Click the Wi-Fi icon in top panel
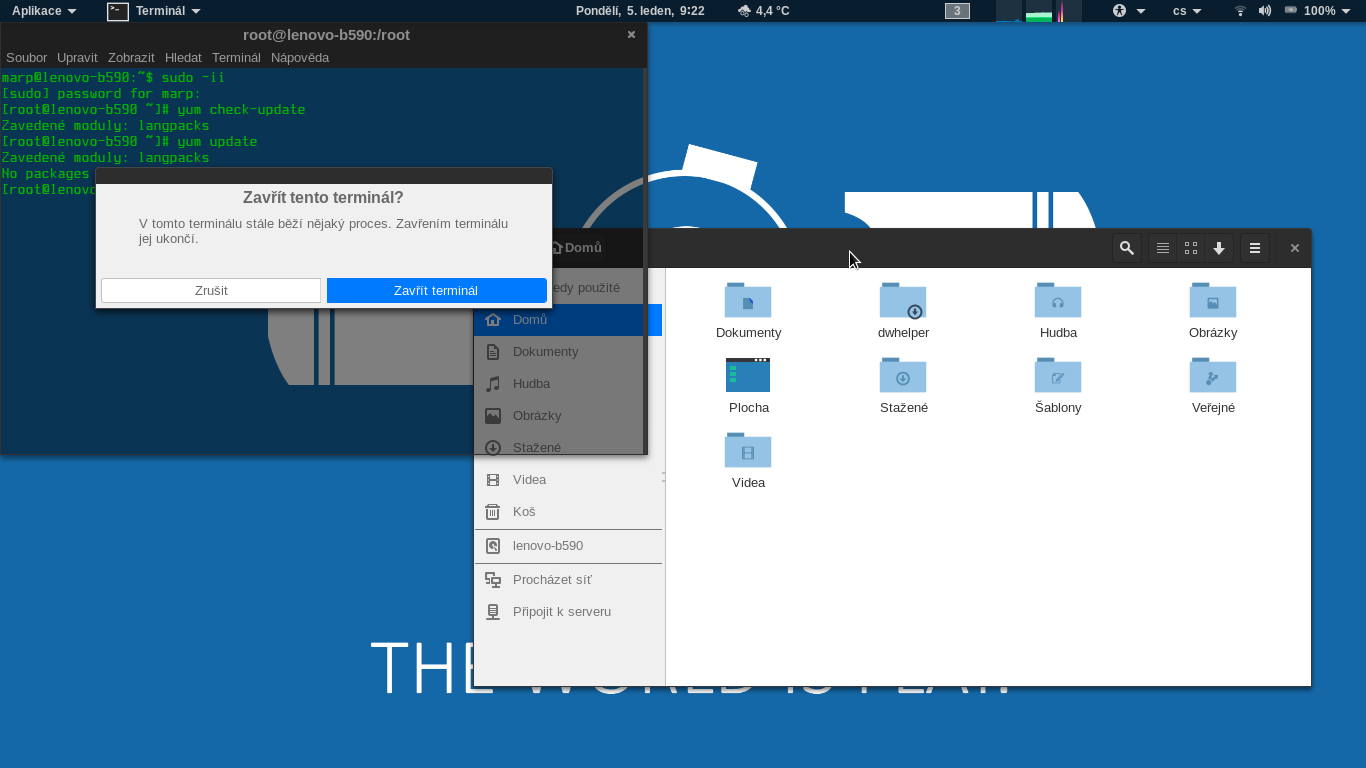 (1240, 11)
